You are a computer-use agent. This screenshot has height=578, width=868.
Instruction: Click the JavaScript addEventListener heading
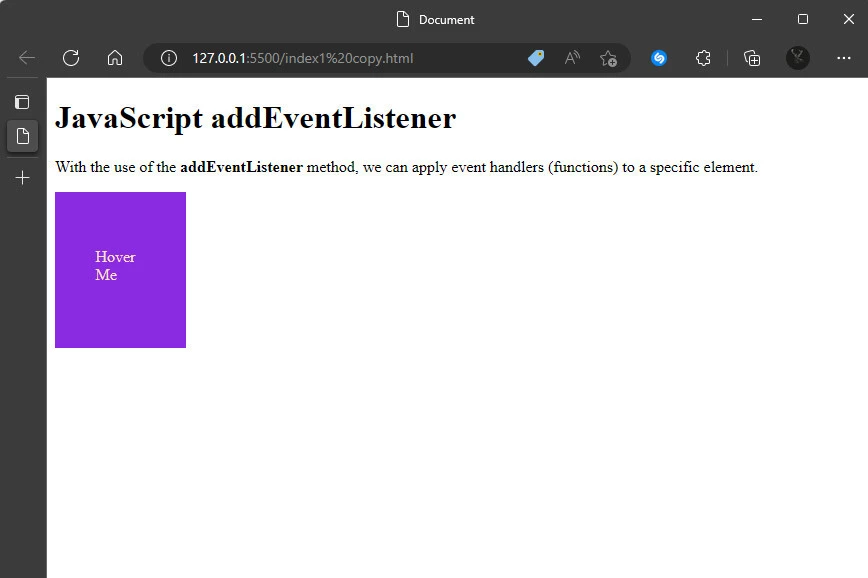click(x=257, y=118)
